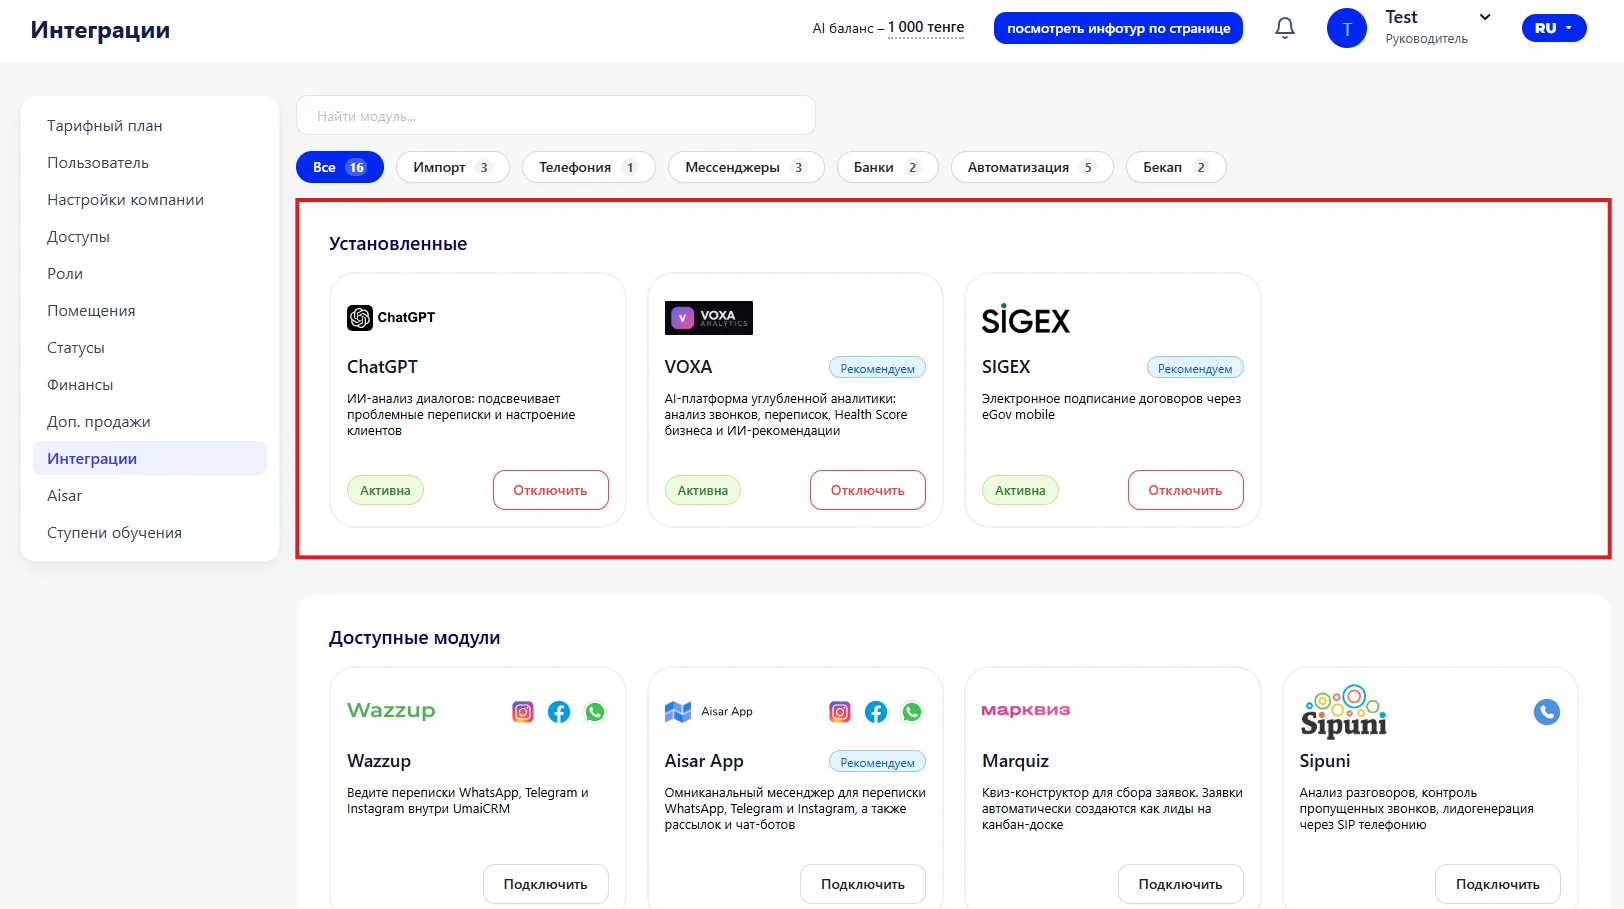Viewport: 1624px width, 909px height.
Task: Disable the ChatGPT integration
Action: coord(551,490)
